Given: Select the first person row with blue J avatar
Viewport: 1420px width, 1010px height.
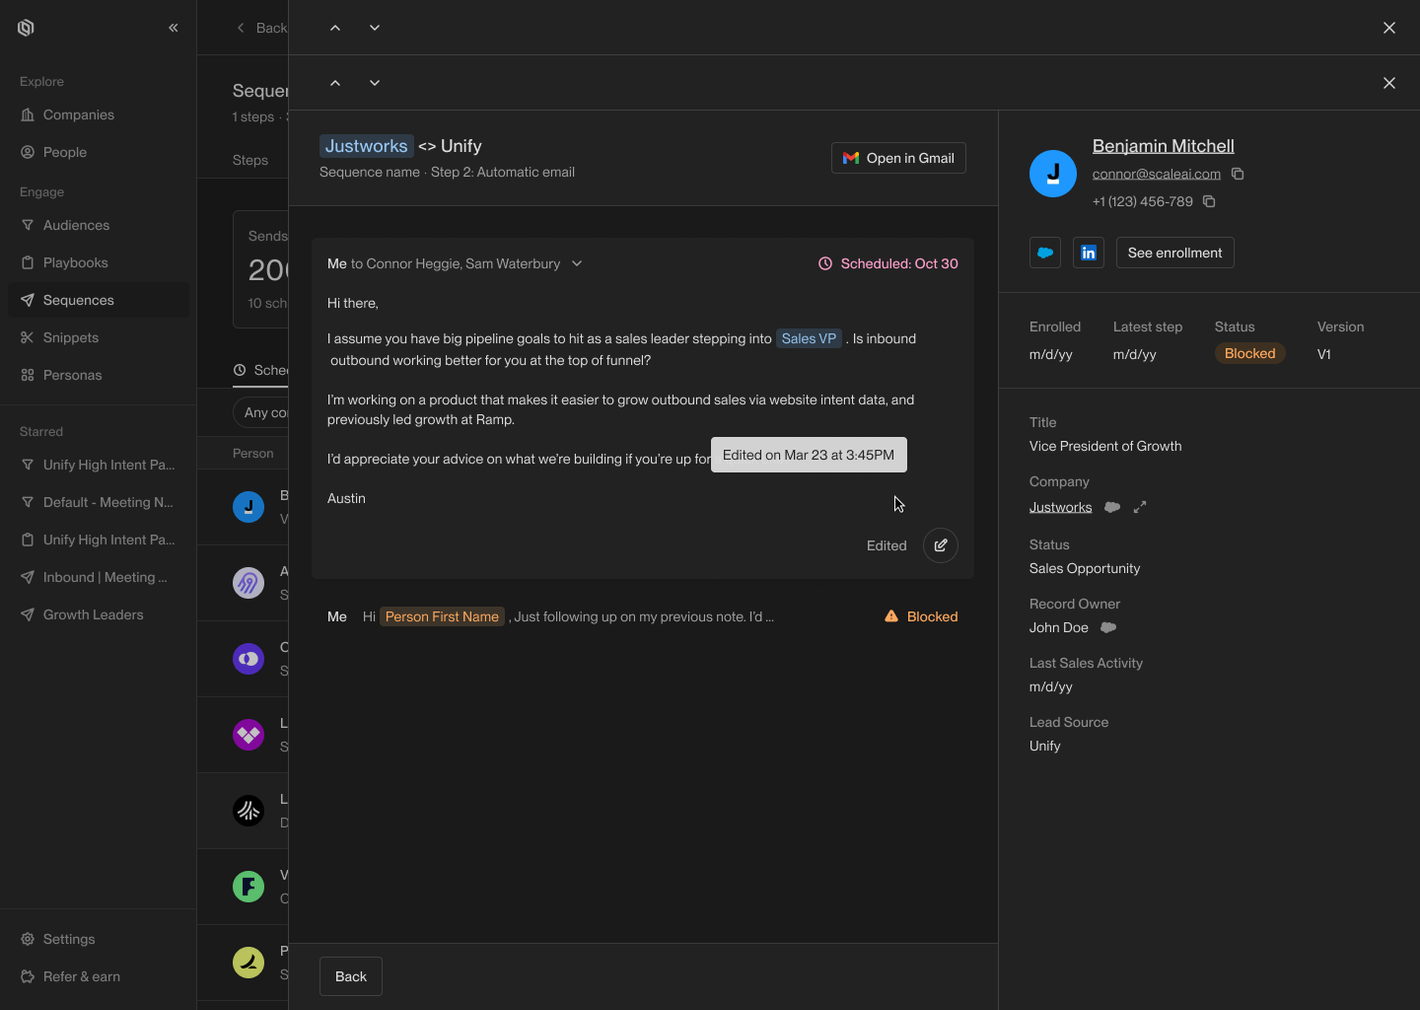Looking at the screenshot, I should pos(243,507).
